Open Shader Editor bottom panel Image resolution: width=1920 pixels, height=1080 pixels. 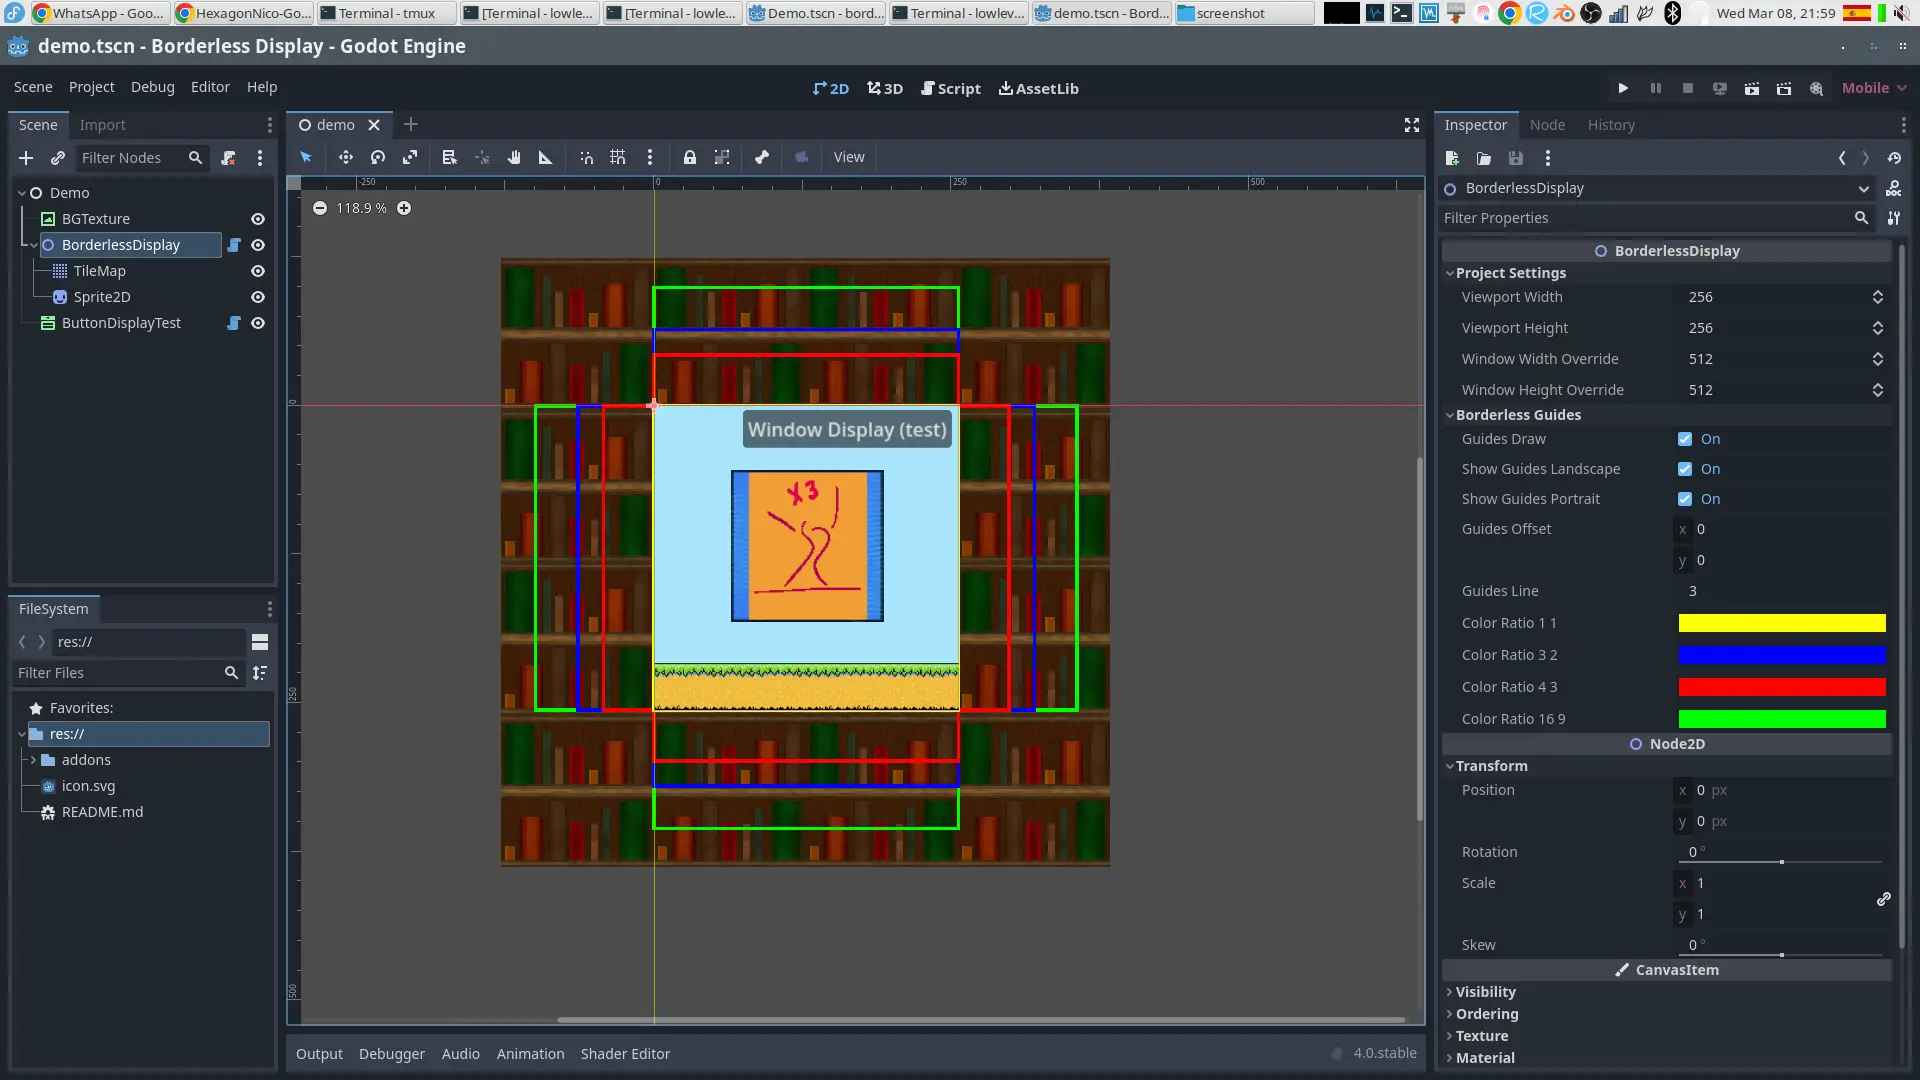click(x=625, y=1054)
